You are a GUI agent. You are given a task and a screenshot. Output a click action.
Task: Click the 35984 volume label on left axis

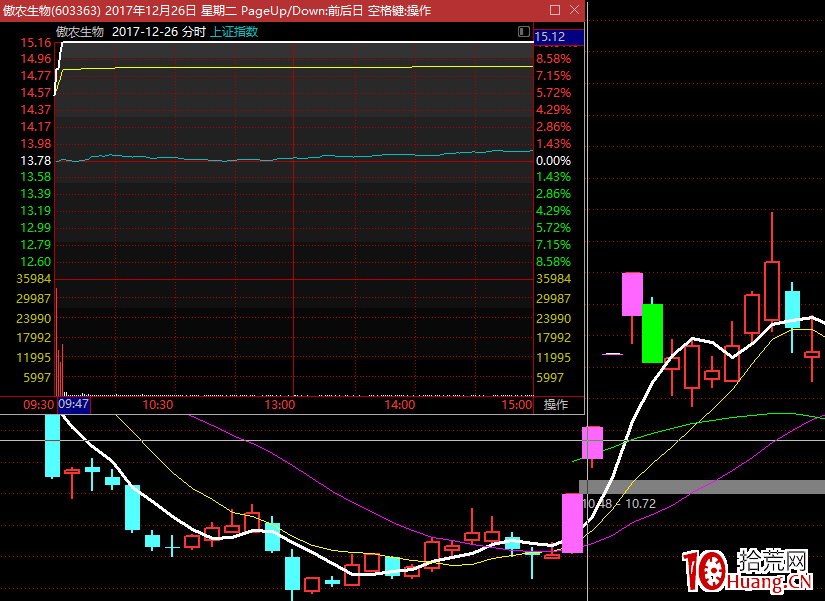(x=34, y=278)
